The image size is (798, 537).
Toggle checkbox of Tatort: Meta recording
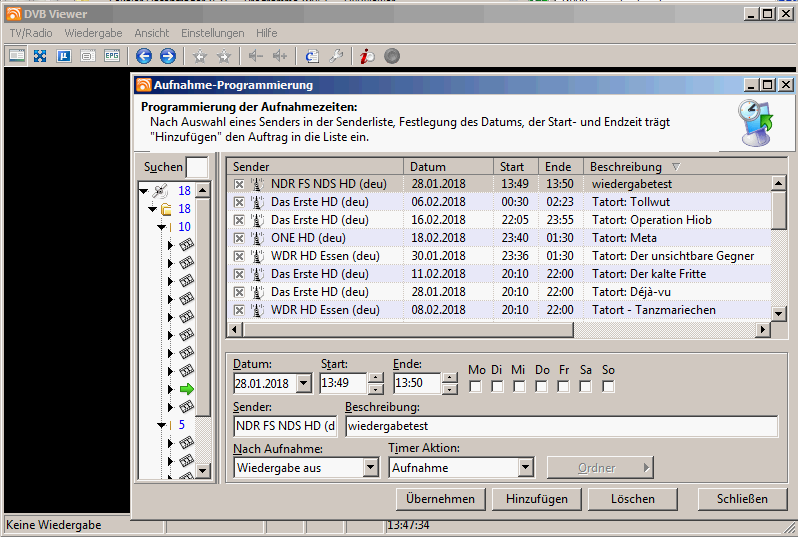(x=239, y=238)
